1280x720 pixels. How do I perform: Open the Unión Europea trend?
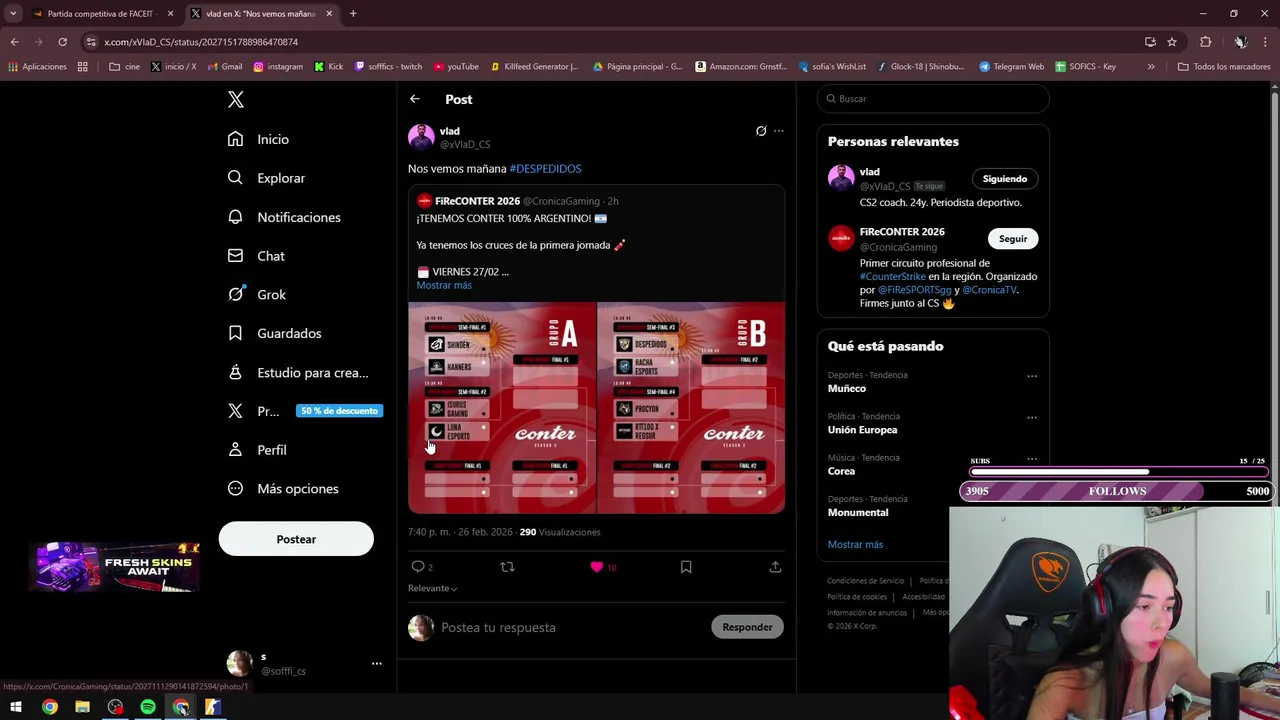pos(862,430)
